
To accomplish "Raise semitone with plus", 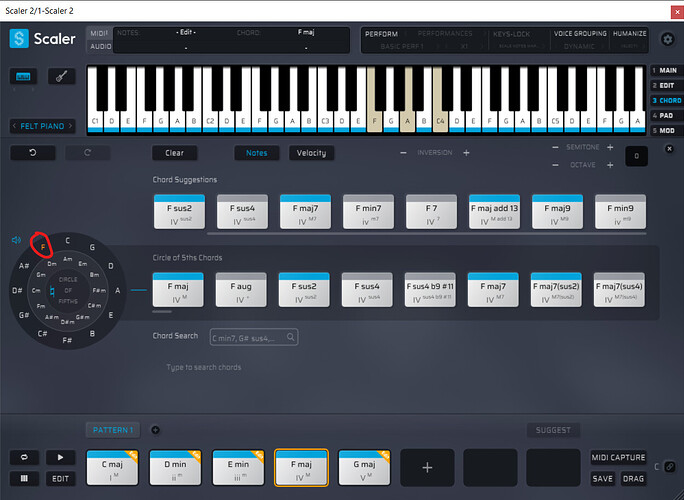I will [x=610, y=147].
